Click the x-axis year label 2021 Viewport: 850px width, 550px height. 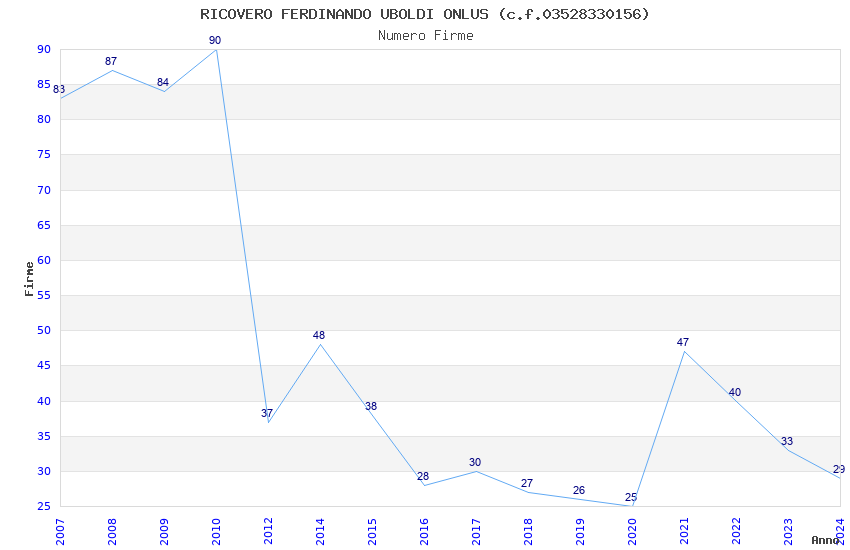pos(685,532)
